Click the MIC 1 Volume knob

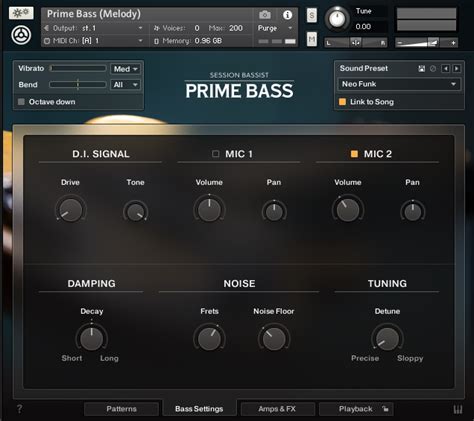[209, 210]
